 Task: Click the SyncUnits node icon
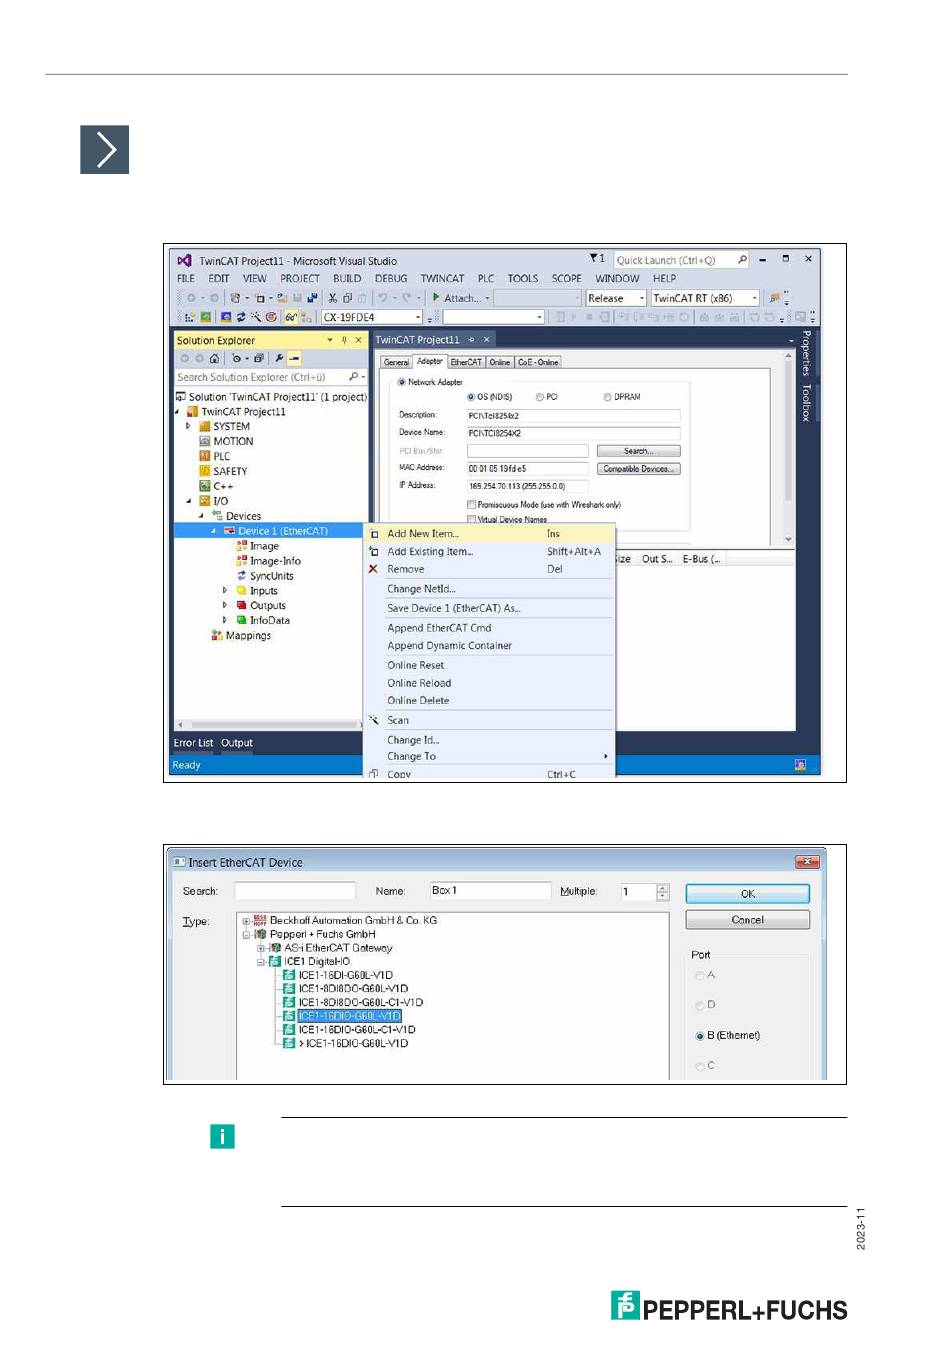[242, 576]
